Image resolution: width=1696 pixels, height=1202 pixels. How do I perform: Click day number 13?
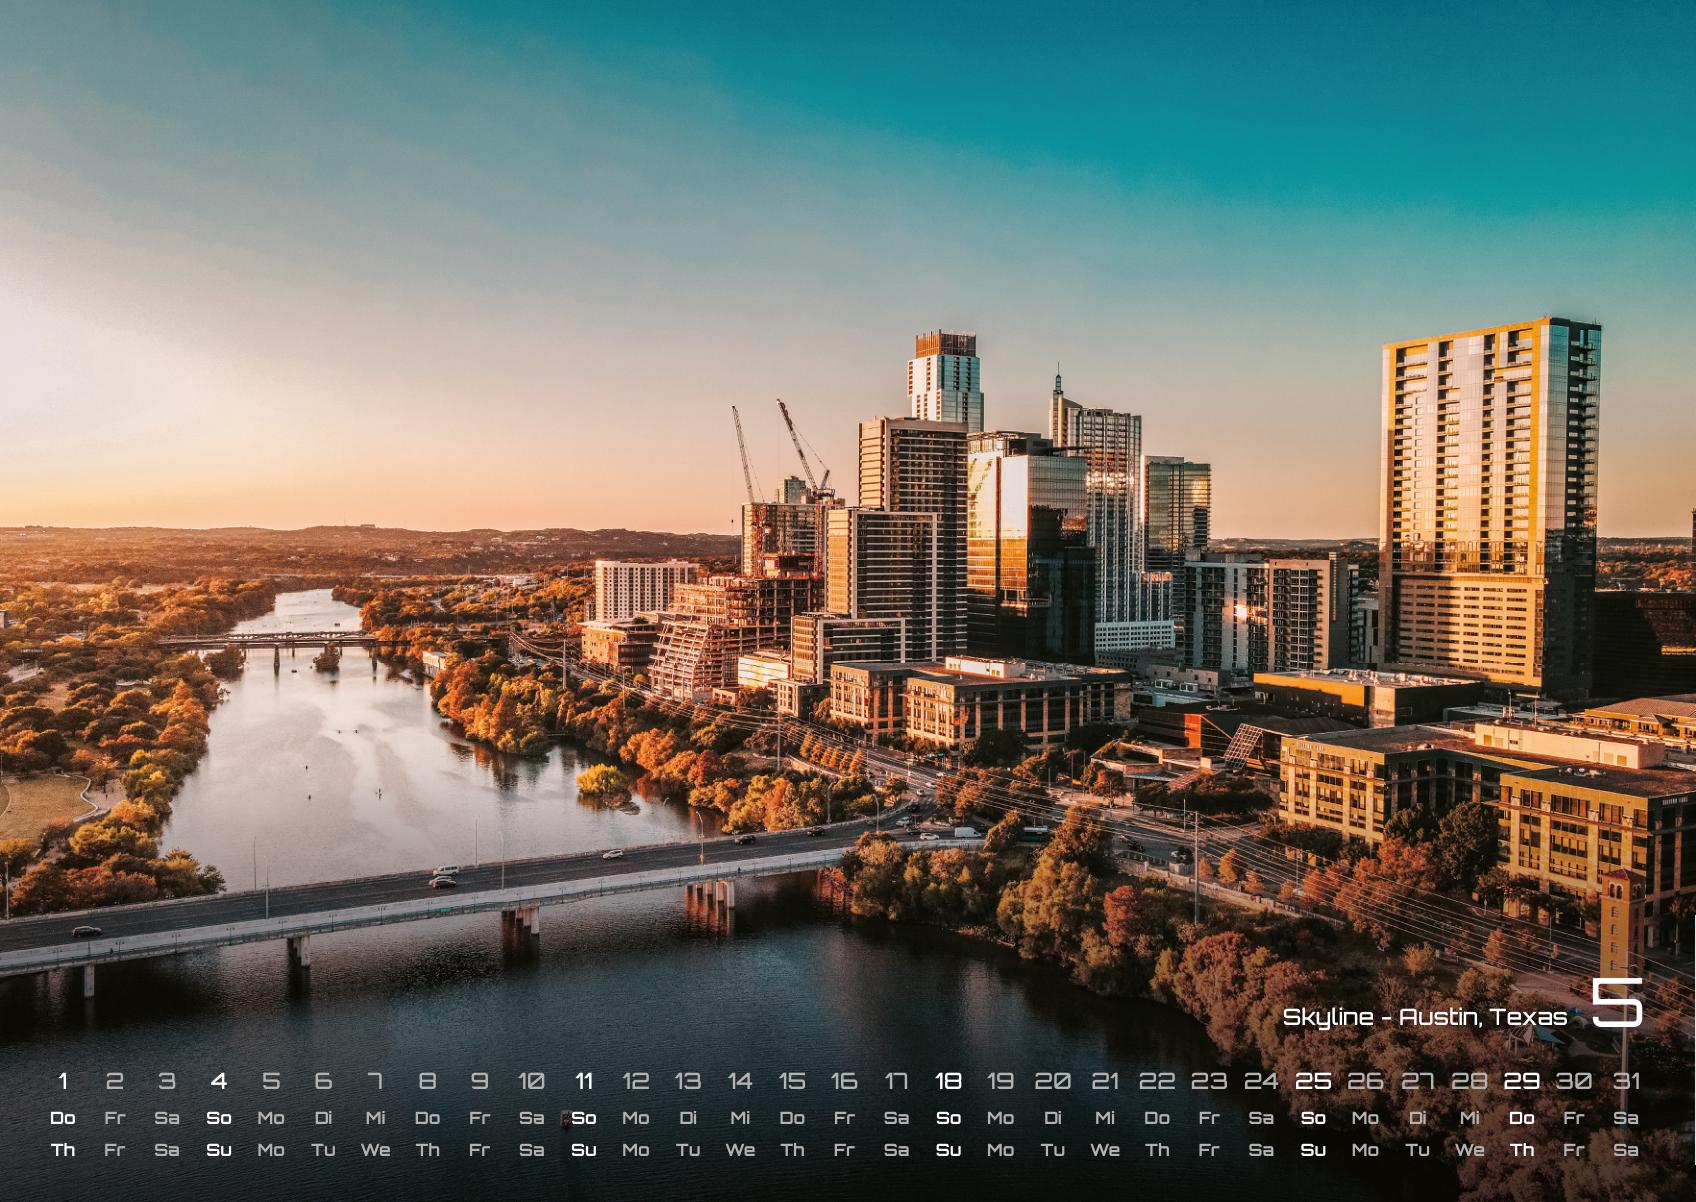(x=688, y=1081)
